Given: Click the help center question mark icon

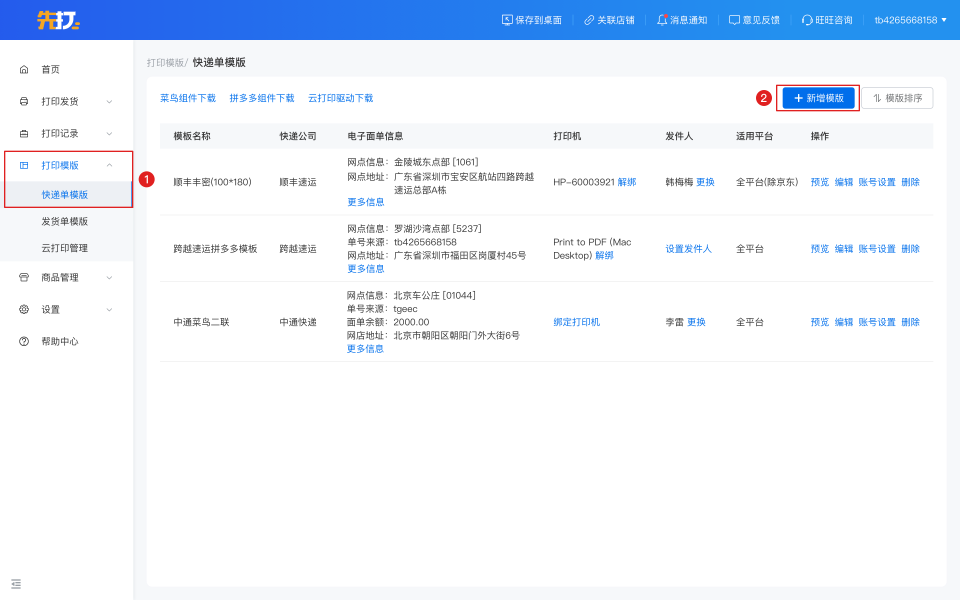Looking at the screenshot, I should coord(24,342).
